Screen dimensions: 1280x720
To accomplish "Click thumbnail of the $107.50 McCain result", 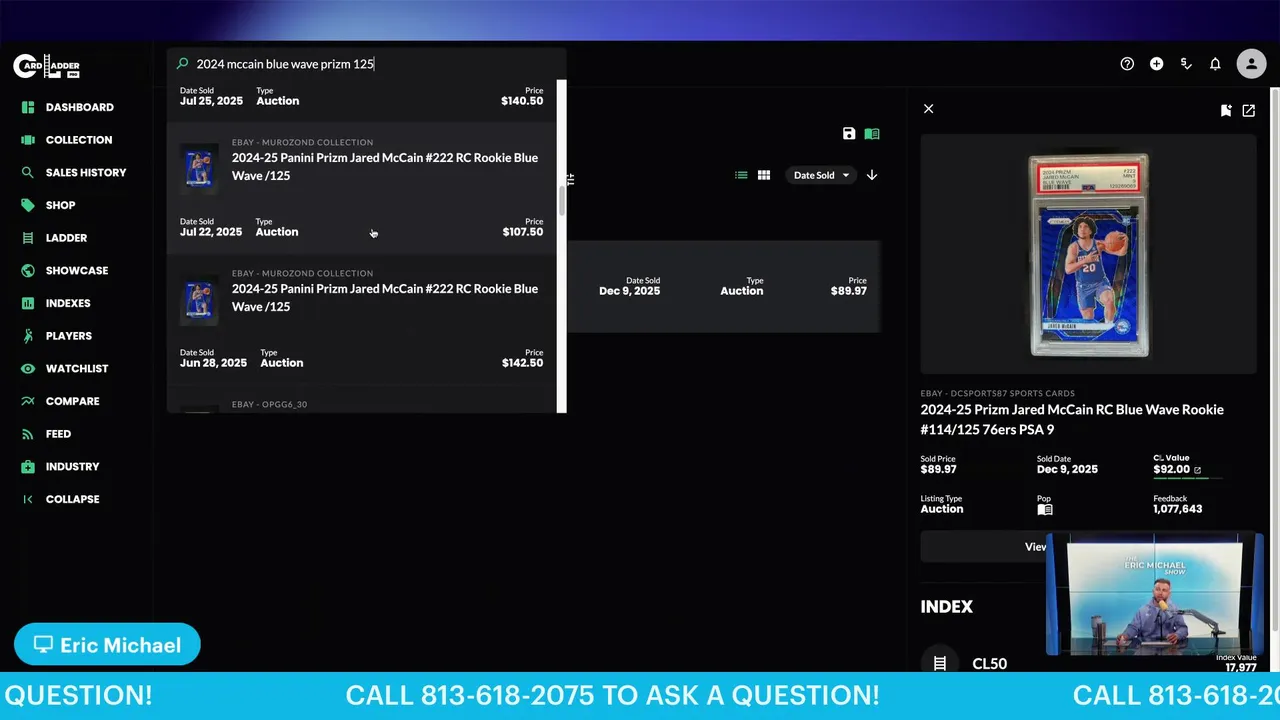I will click(x=199, y=168).
